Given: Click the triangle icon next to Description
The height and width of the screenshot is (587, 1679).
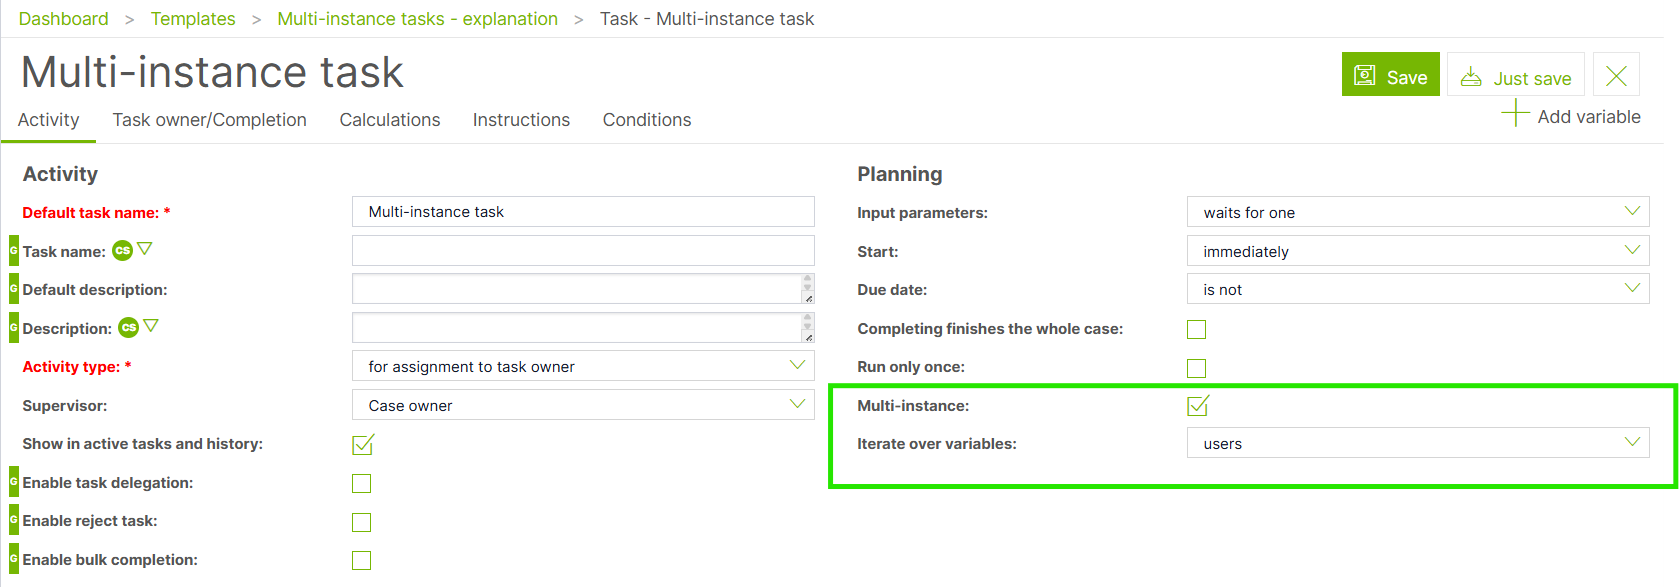Looking at the screenshot, I should click(x=151, y=326).
